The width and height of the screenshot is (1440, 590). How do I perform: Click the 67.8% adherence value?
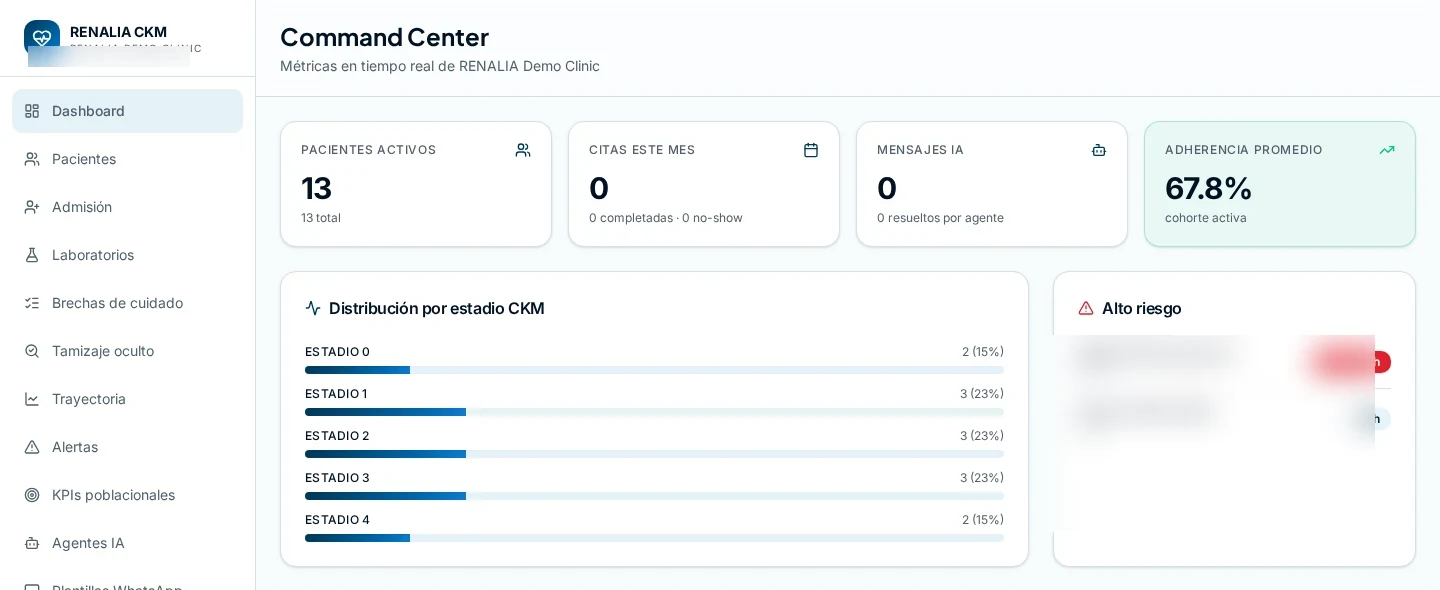[1208, 188]
